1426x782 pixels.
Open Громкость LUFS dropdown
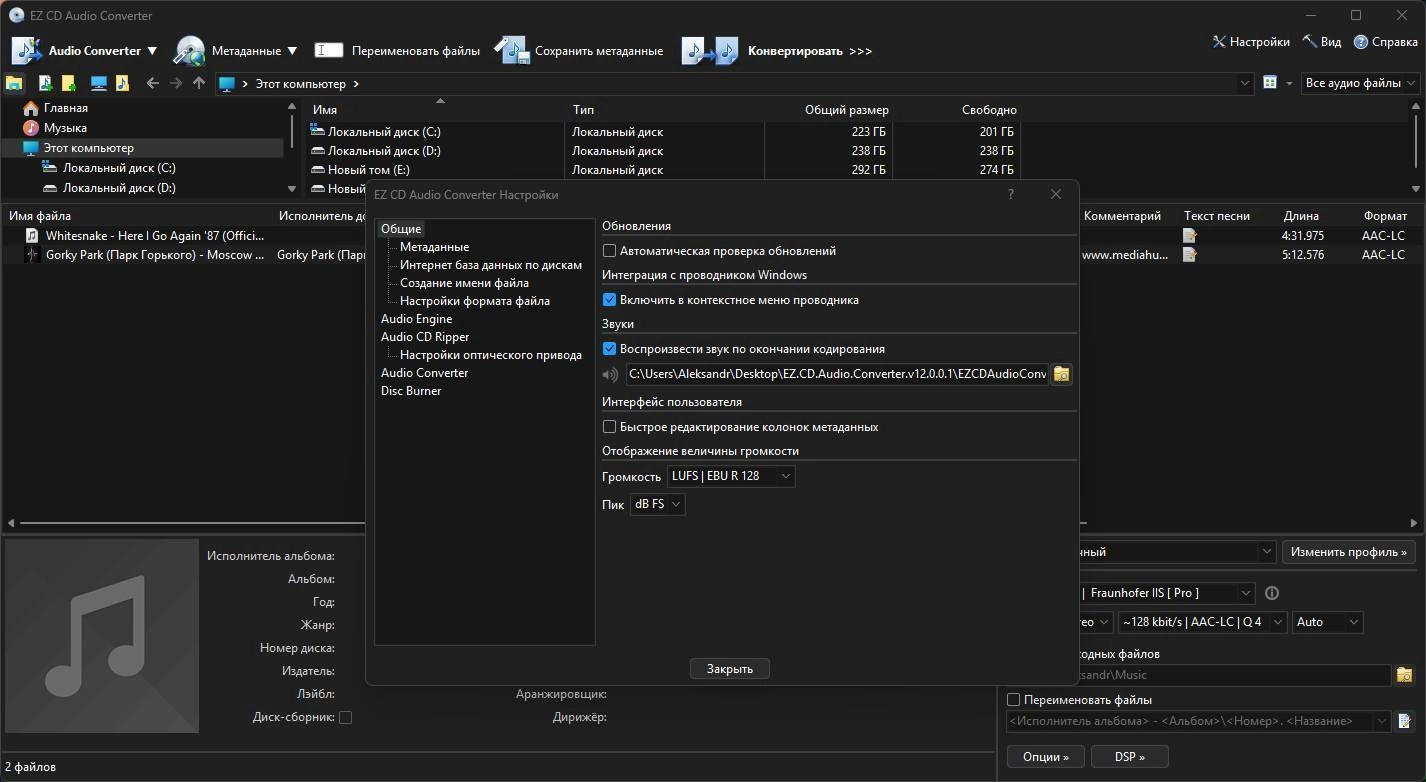pos(731,476)
